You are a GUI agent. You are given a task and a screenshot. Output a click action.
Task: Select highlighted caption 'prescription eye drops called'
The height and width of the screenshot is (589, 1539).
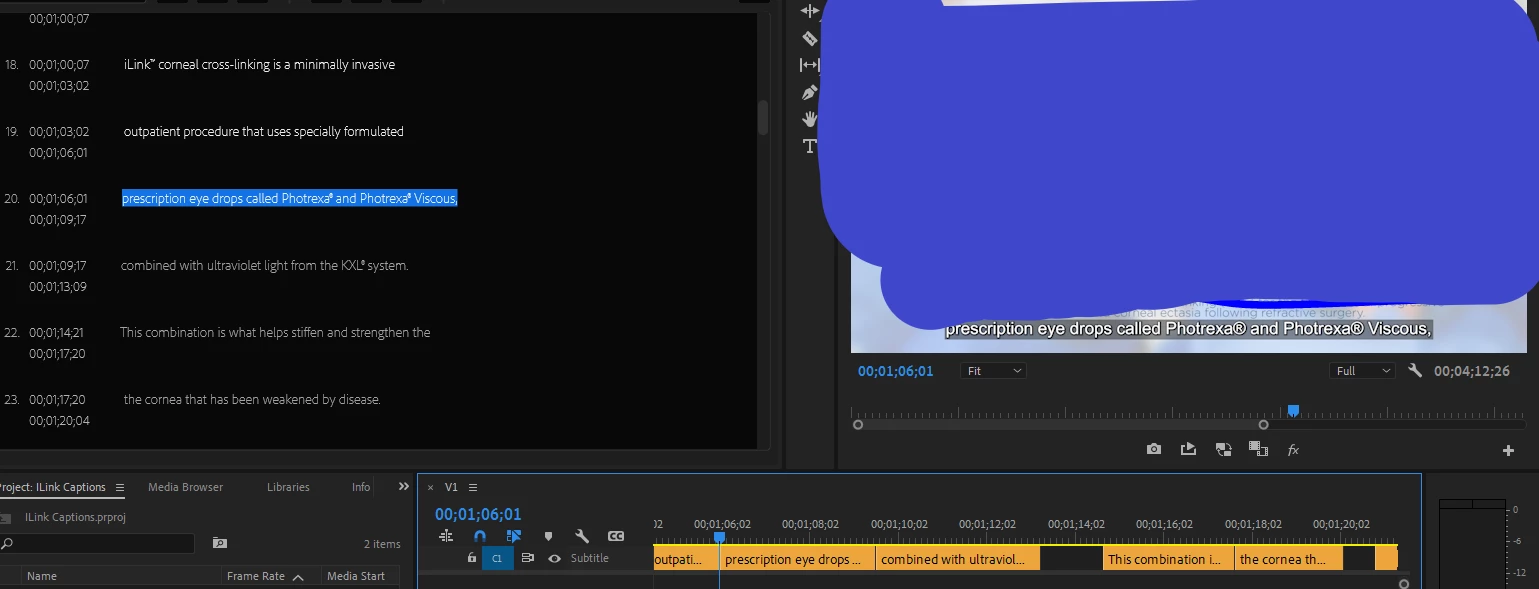click(x=290, y=198)
